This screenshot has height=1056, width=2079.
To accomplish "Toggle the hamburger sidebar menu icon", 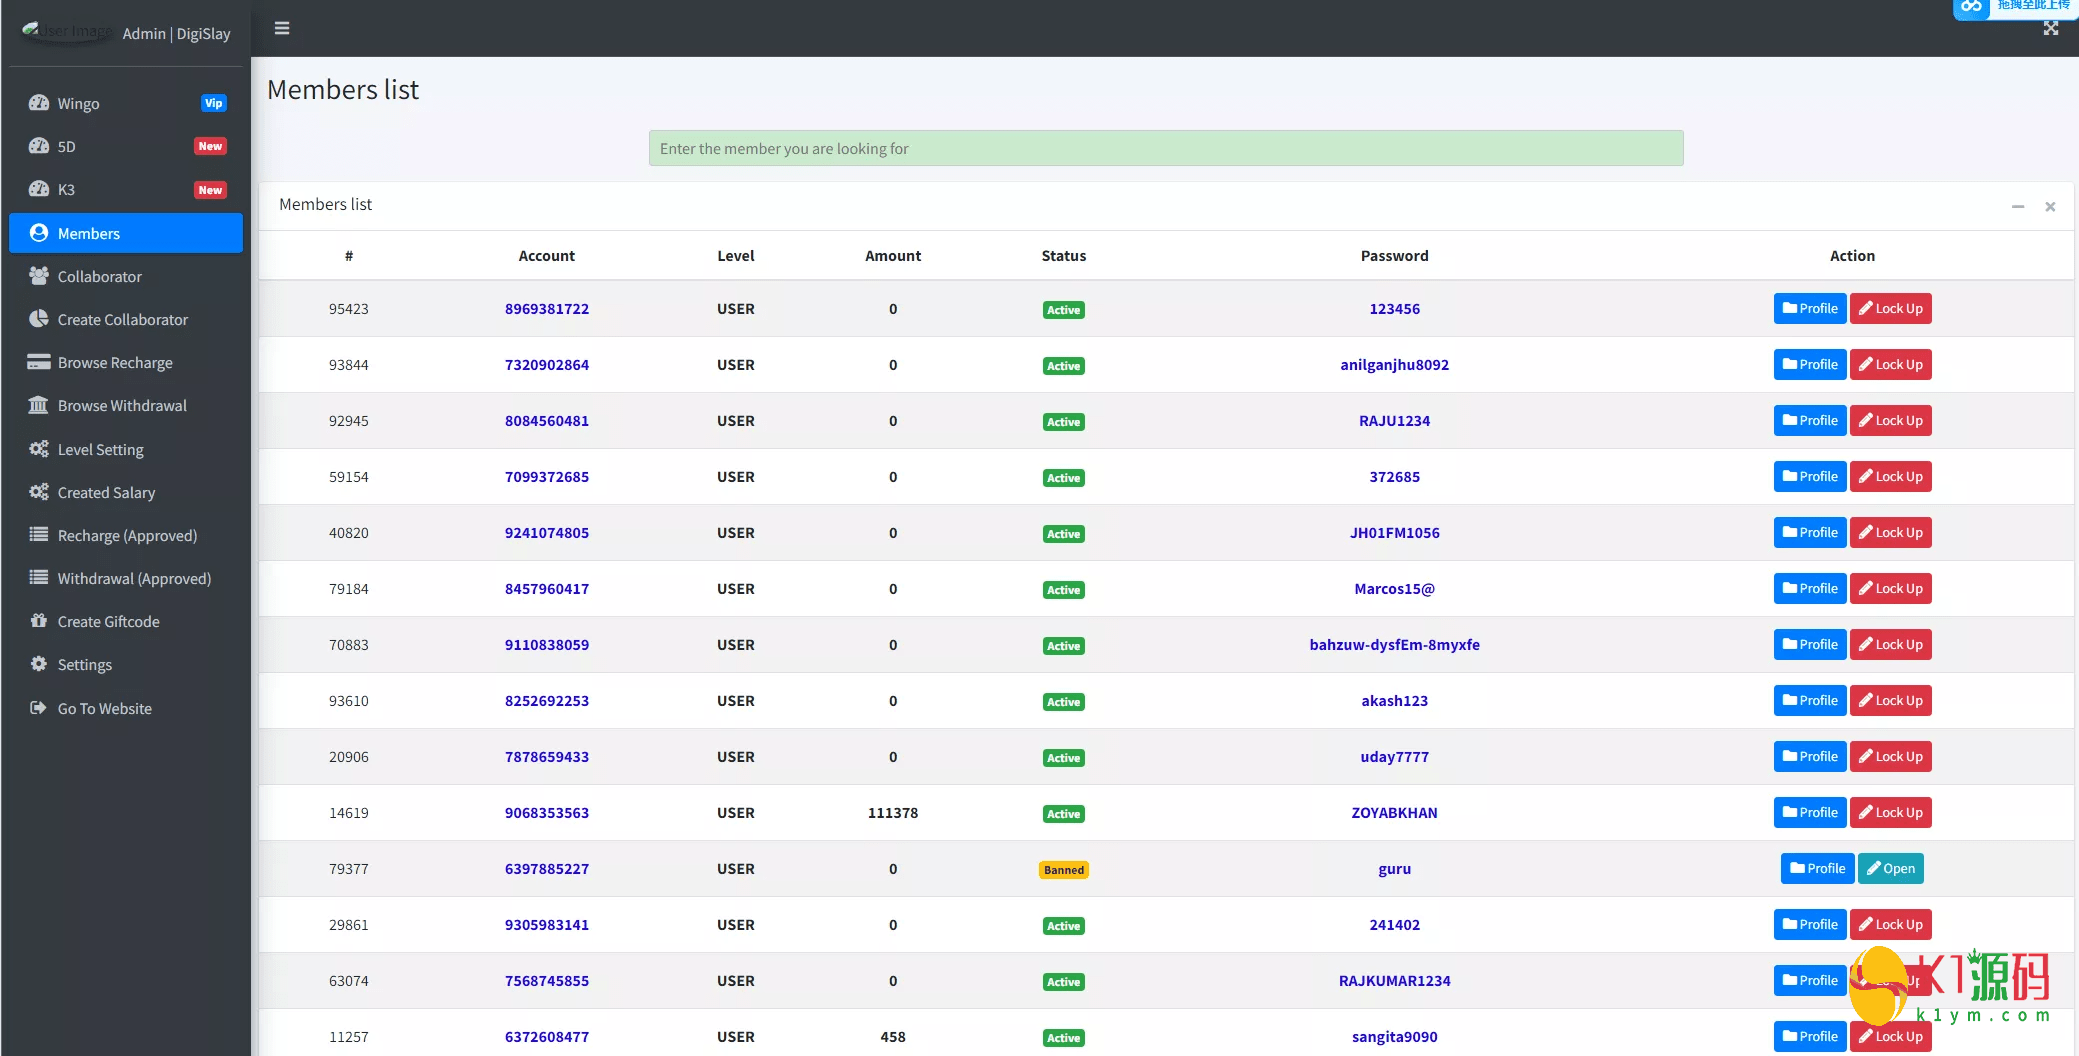I will pos(282,28).
